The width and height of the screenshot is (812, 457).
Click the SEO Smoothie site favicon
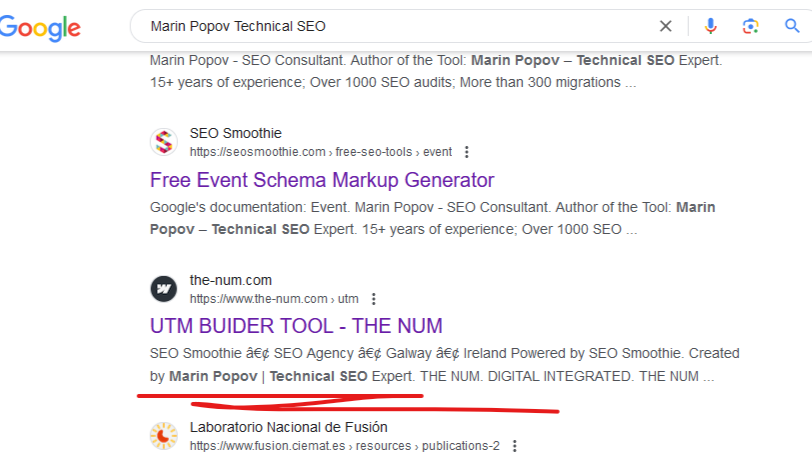(164, 142)
